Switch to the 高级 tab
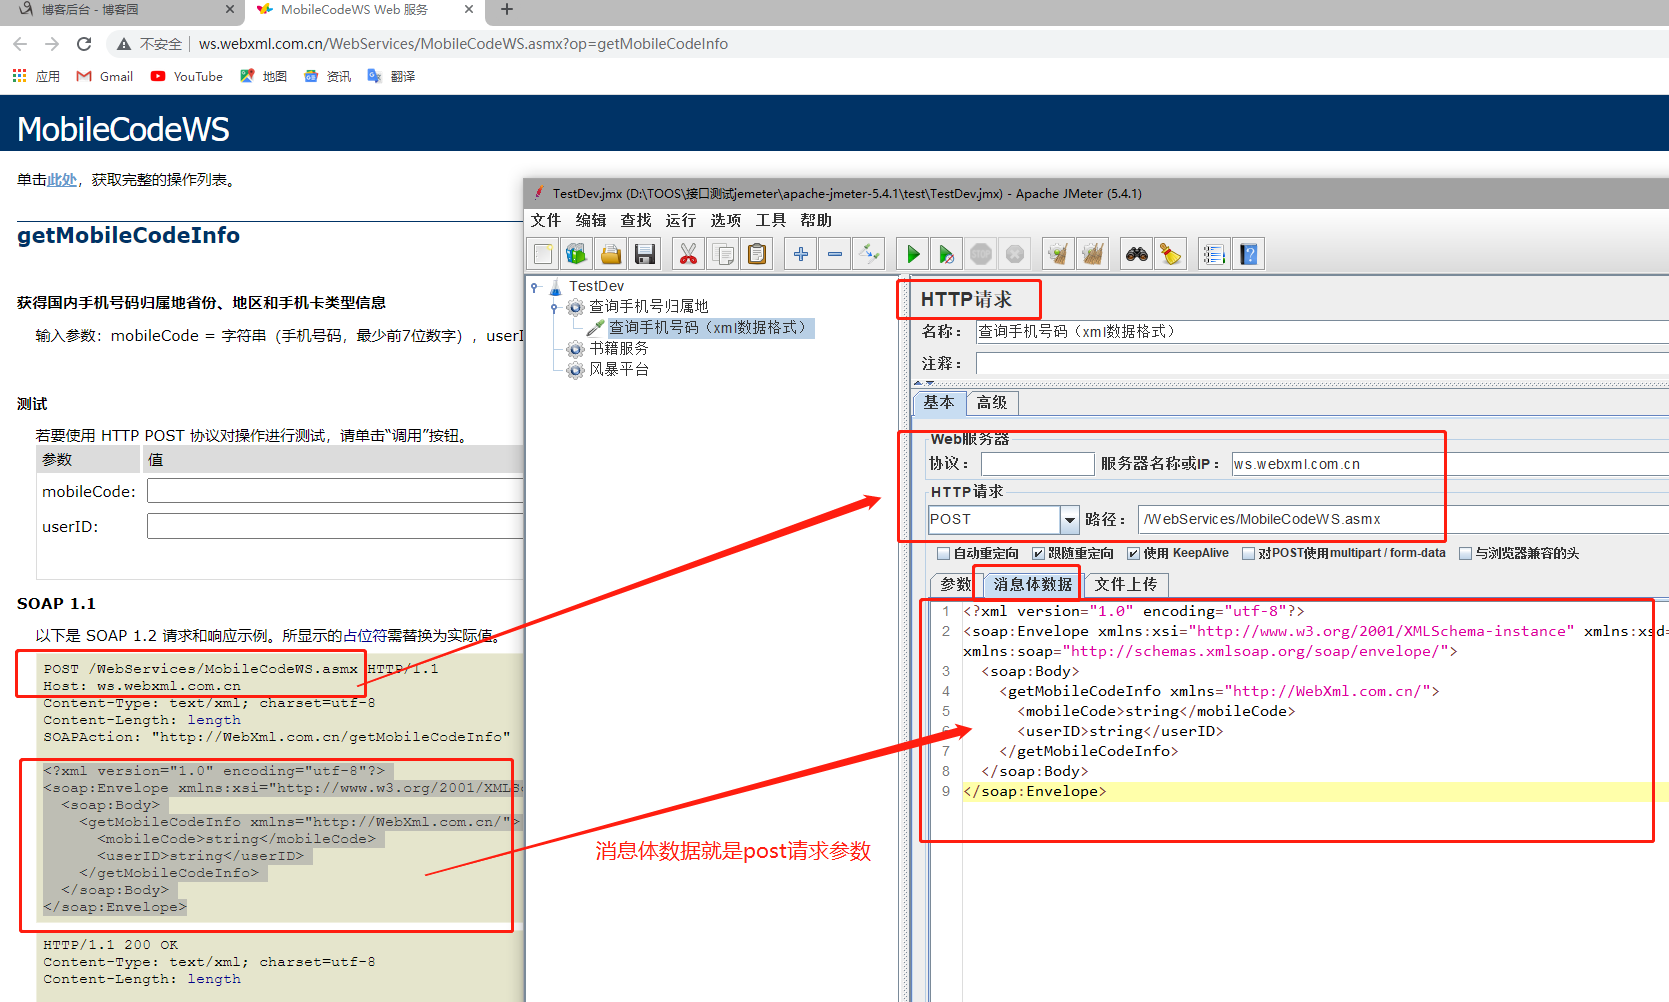This screenshot has width=1669, height=1002. 992,402
